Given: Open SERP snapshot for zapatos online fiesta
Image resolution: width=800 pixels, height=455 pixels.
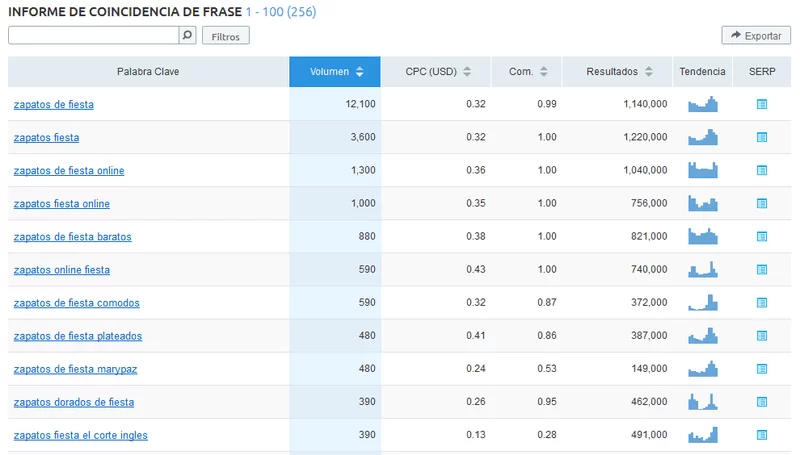Looking at the screenshot, I should tap(762, 269).
